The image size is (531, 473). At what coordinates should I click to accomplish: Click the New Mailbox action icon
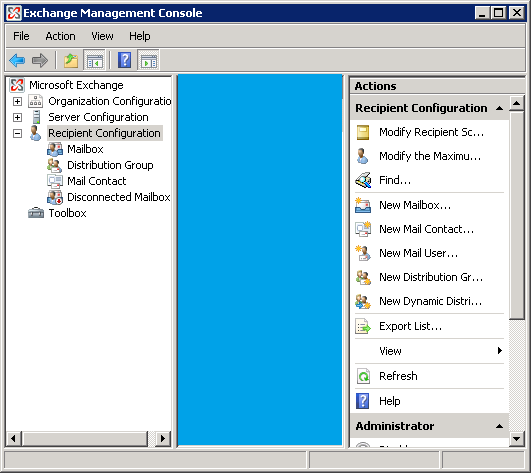point(363,205)
